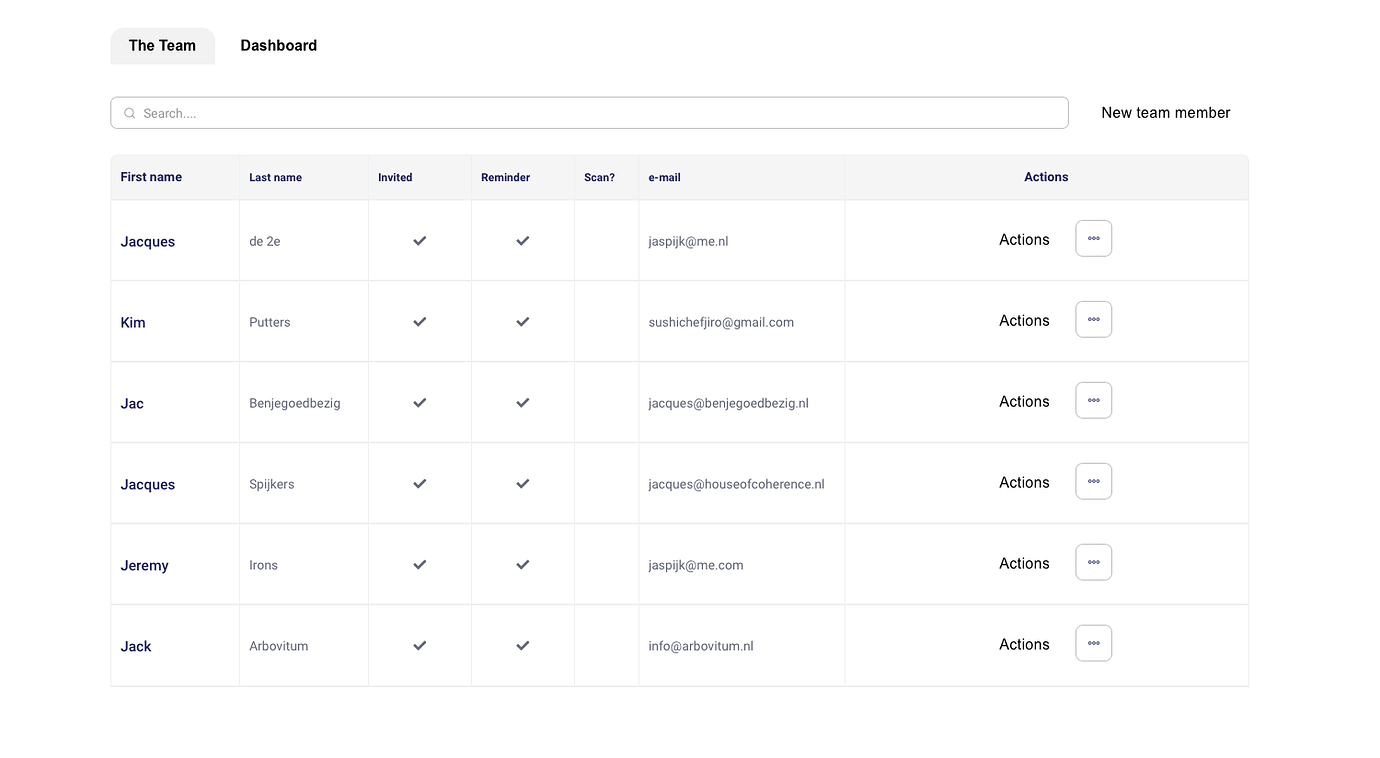This screenshot has width=1380, height=758.
Task: Expand the Actions label in Jack Arbovitum's row
Action: coord(1024,645)
